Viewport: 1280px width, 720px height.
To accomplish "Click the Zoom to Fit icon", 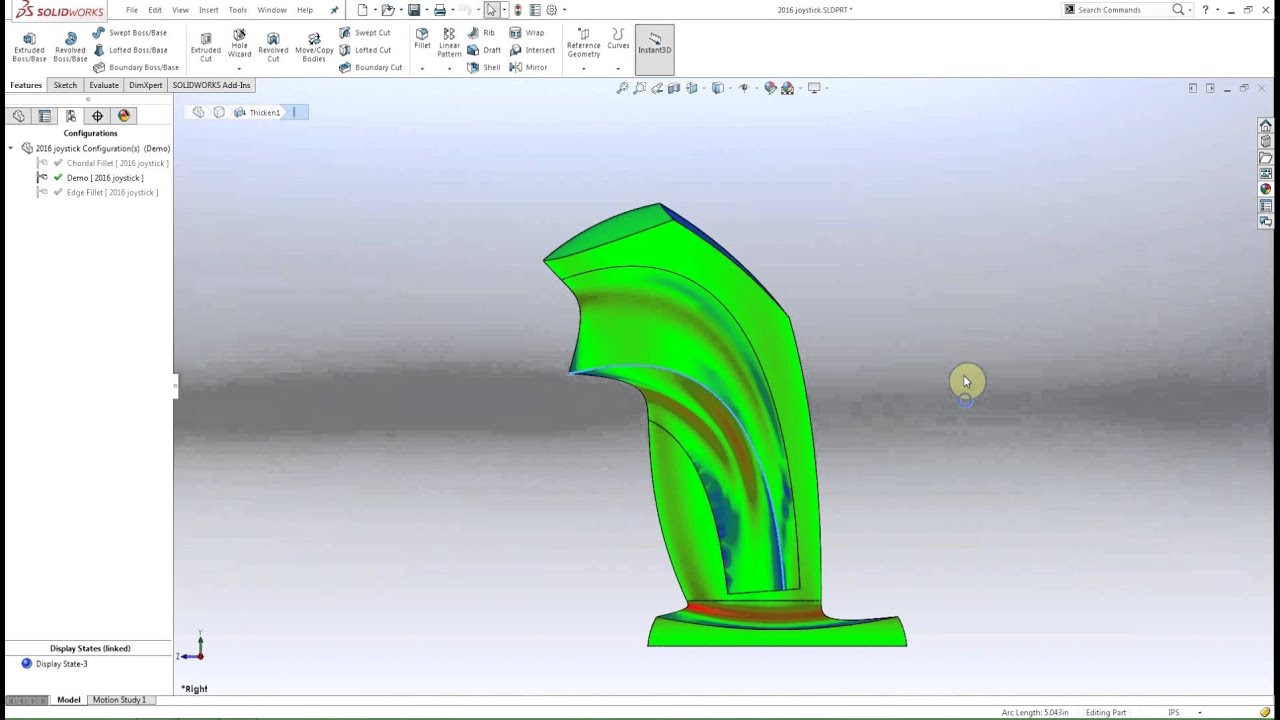I will point(622,88).
